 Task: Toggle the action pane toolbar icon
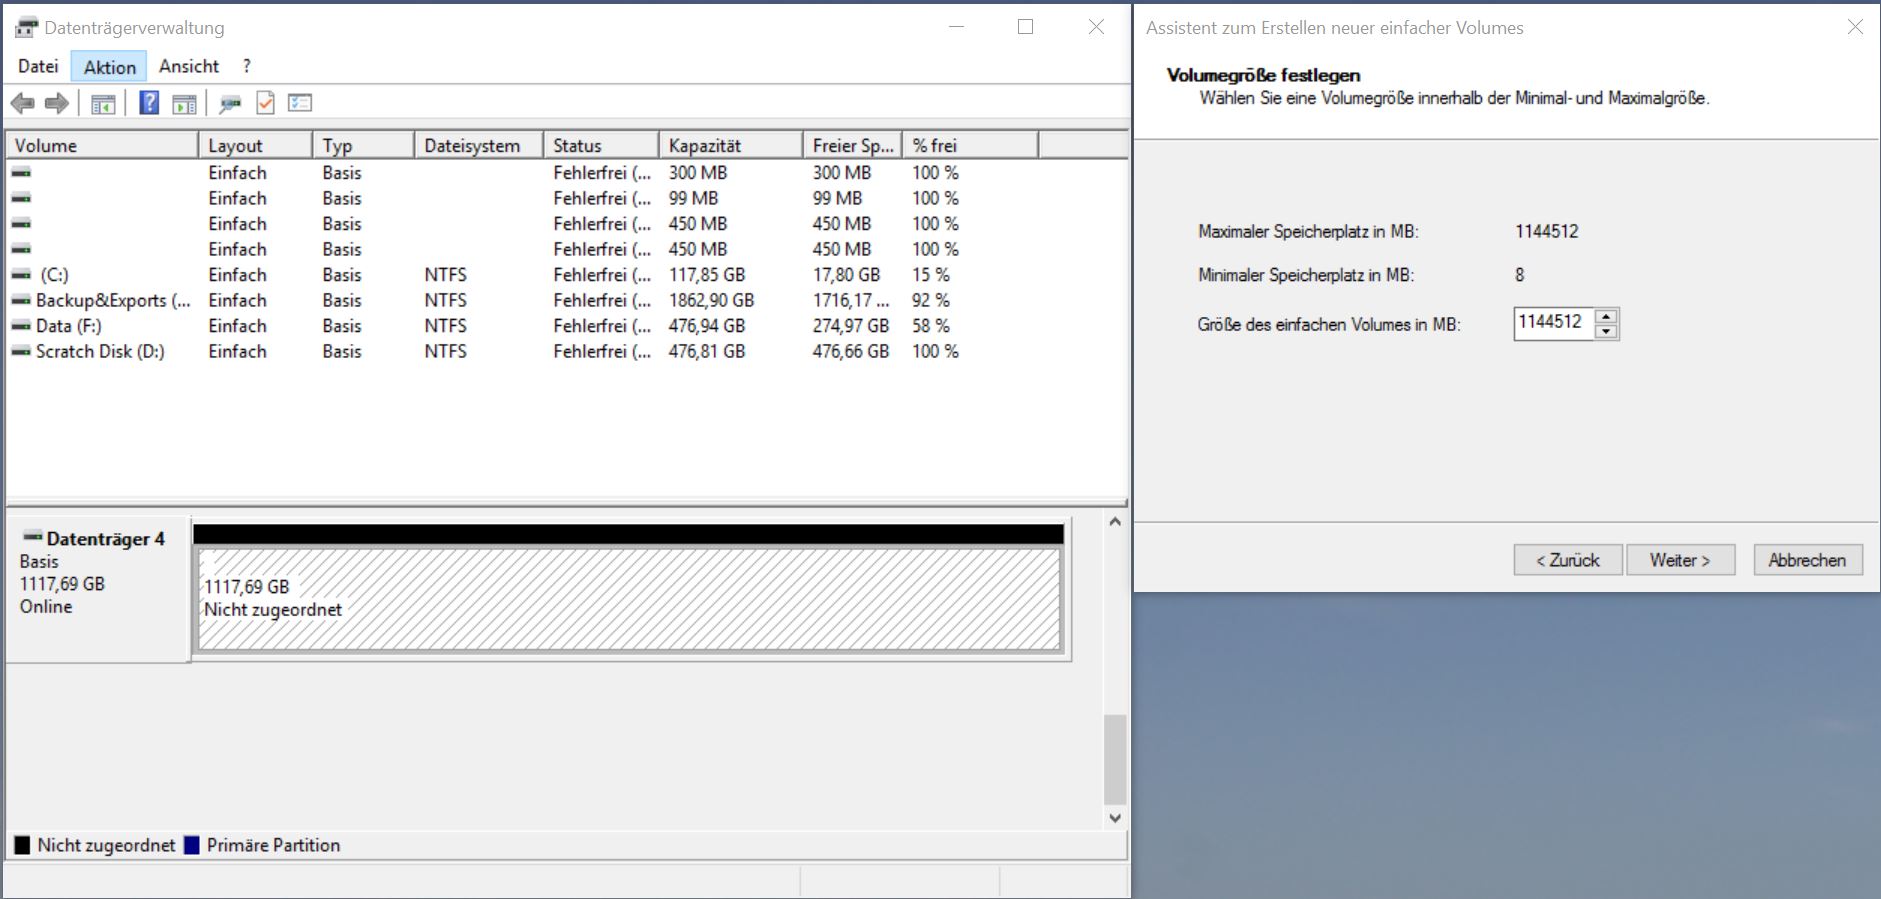click(184, 103)
